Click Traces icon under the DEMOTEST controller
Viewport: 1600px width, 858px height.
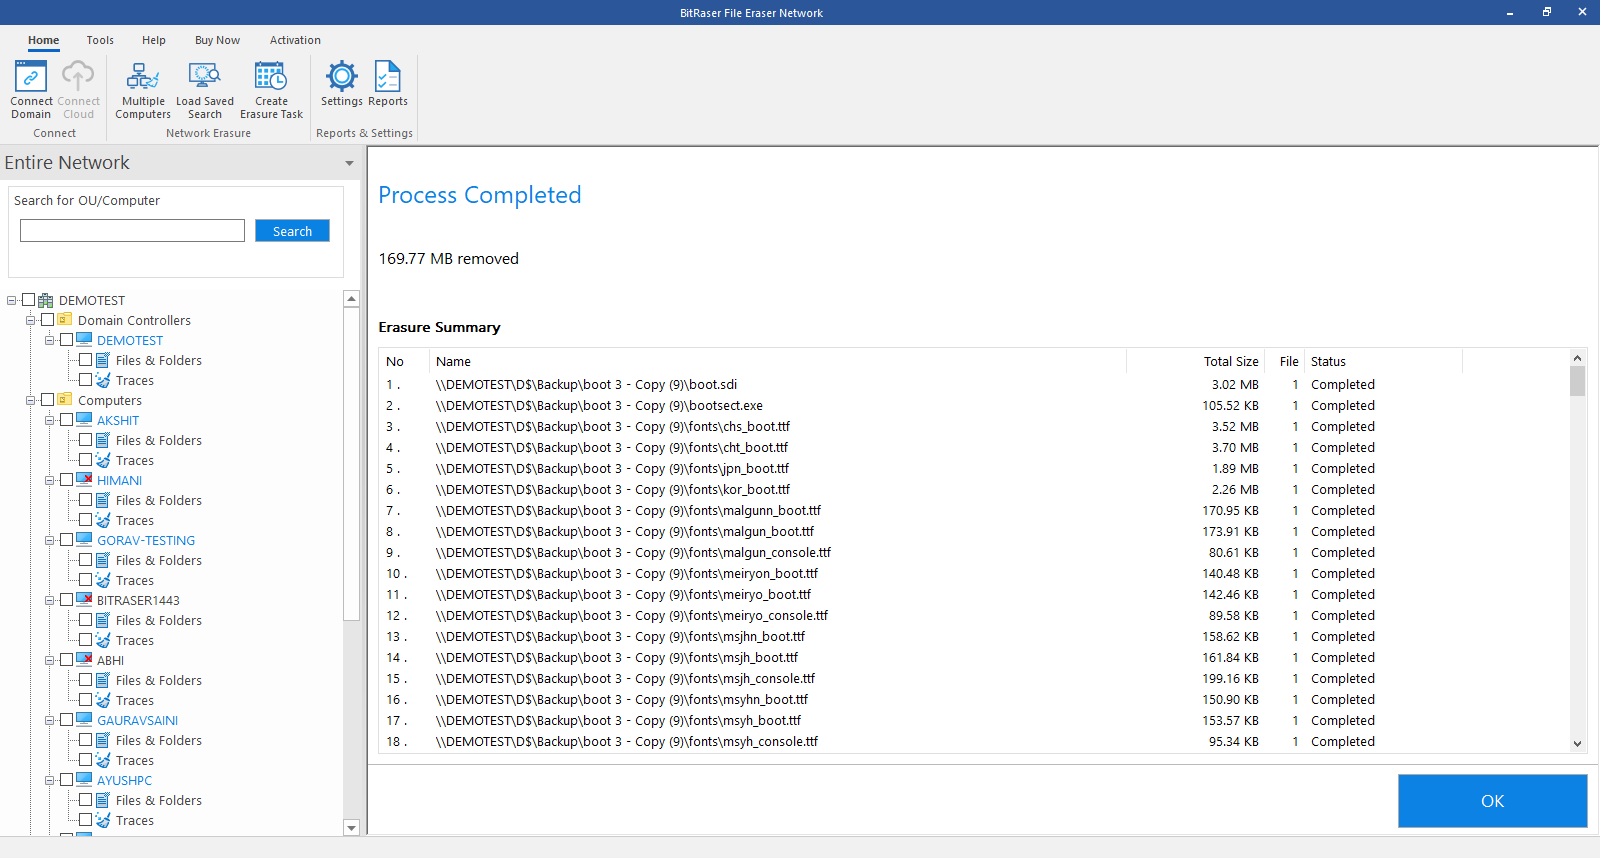(103, 380)
